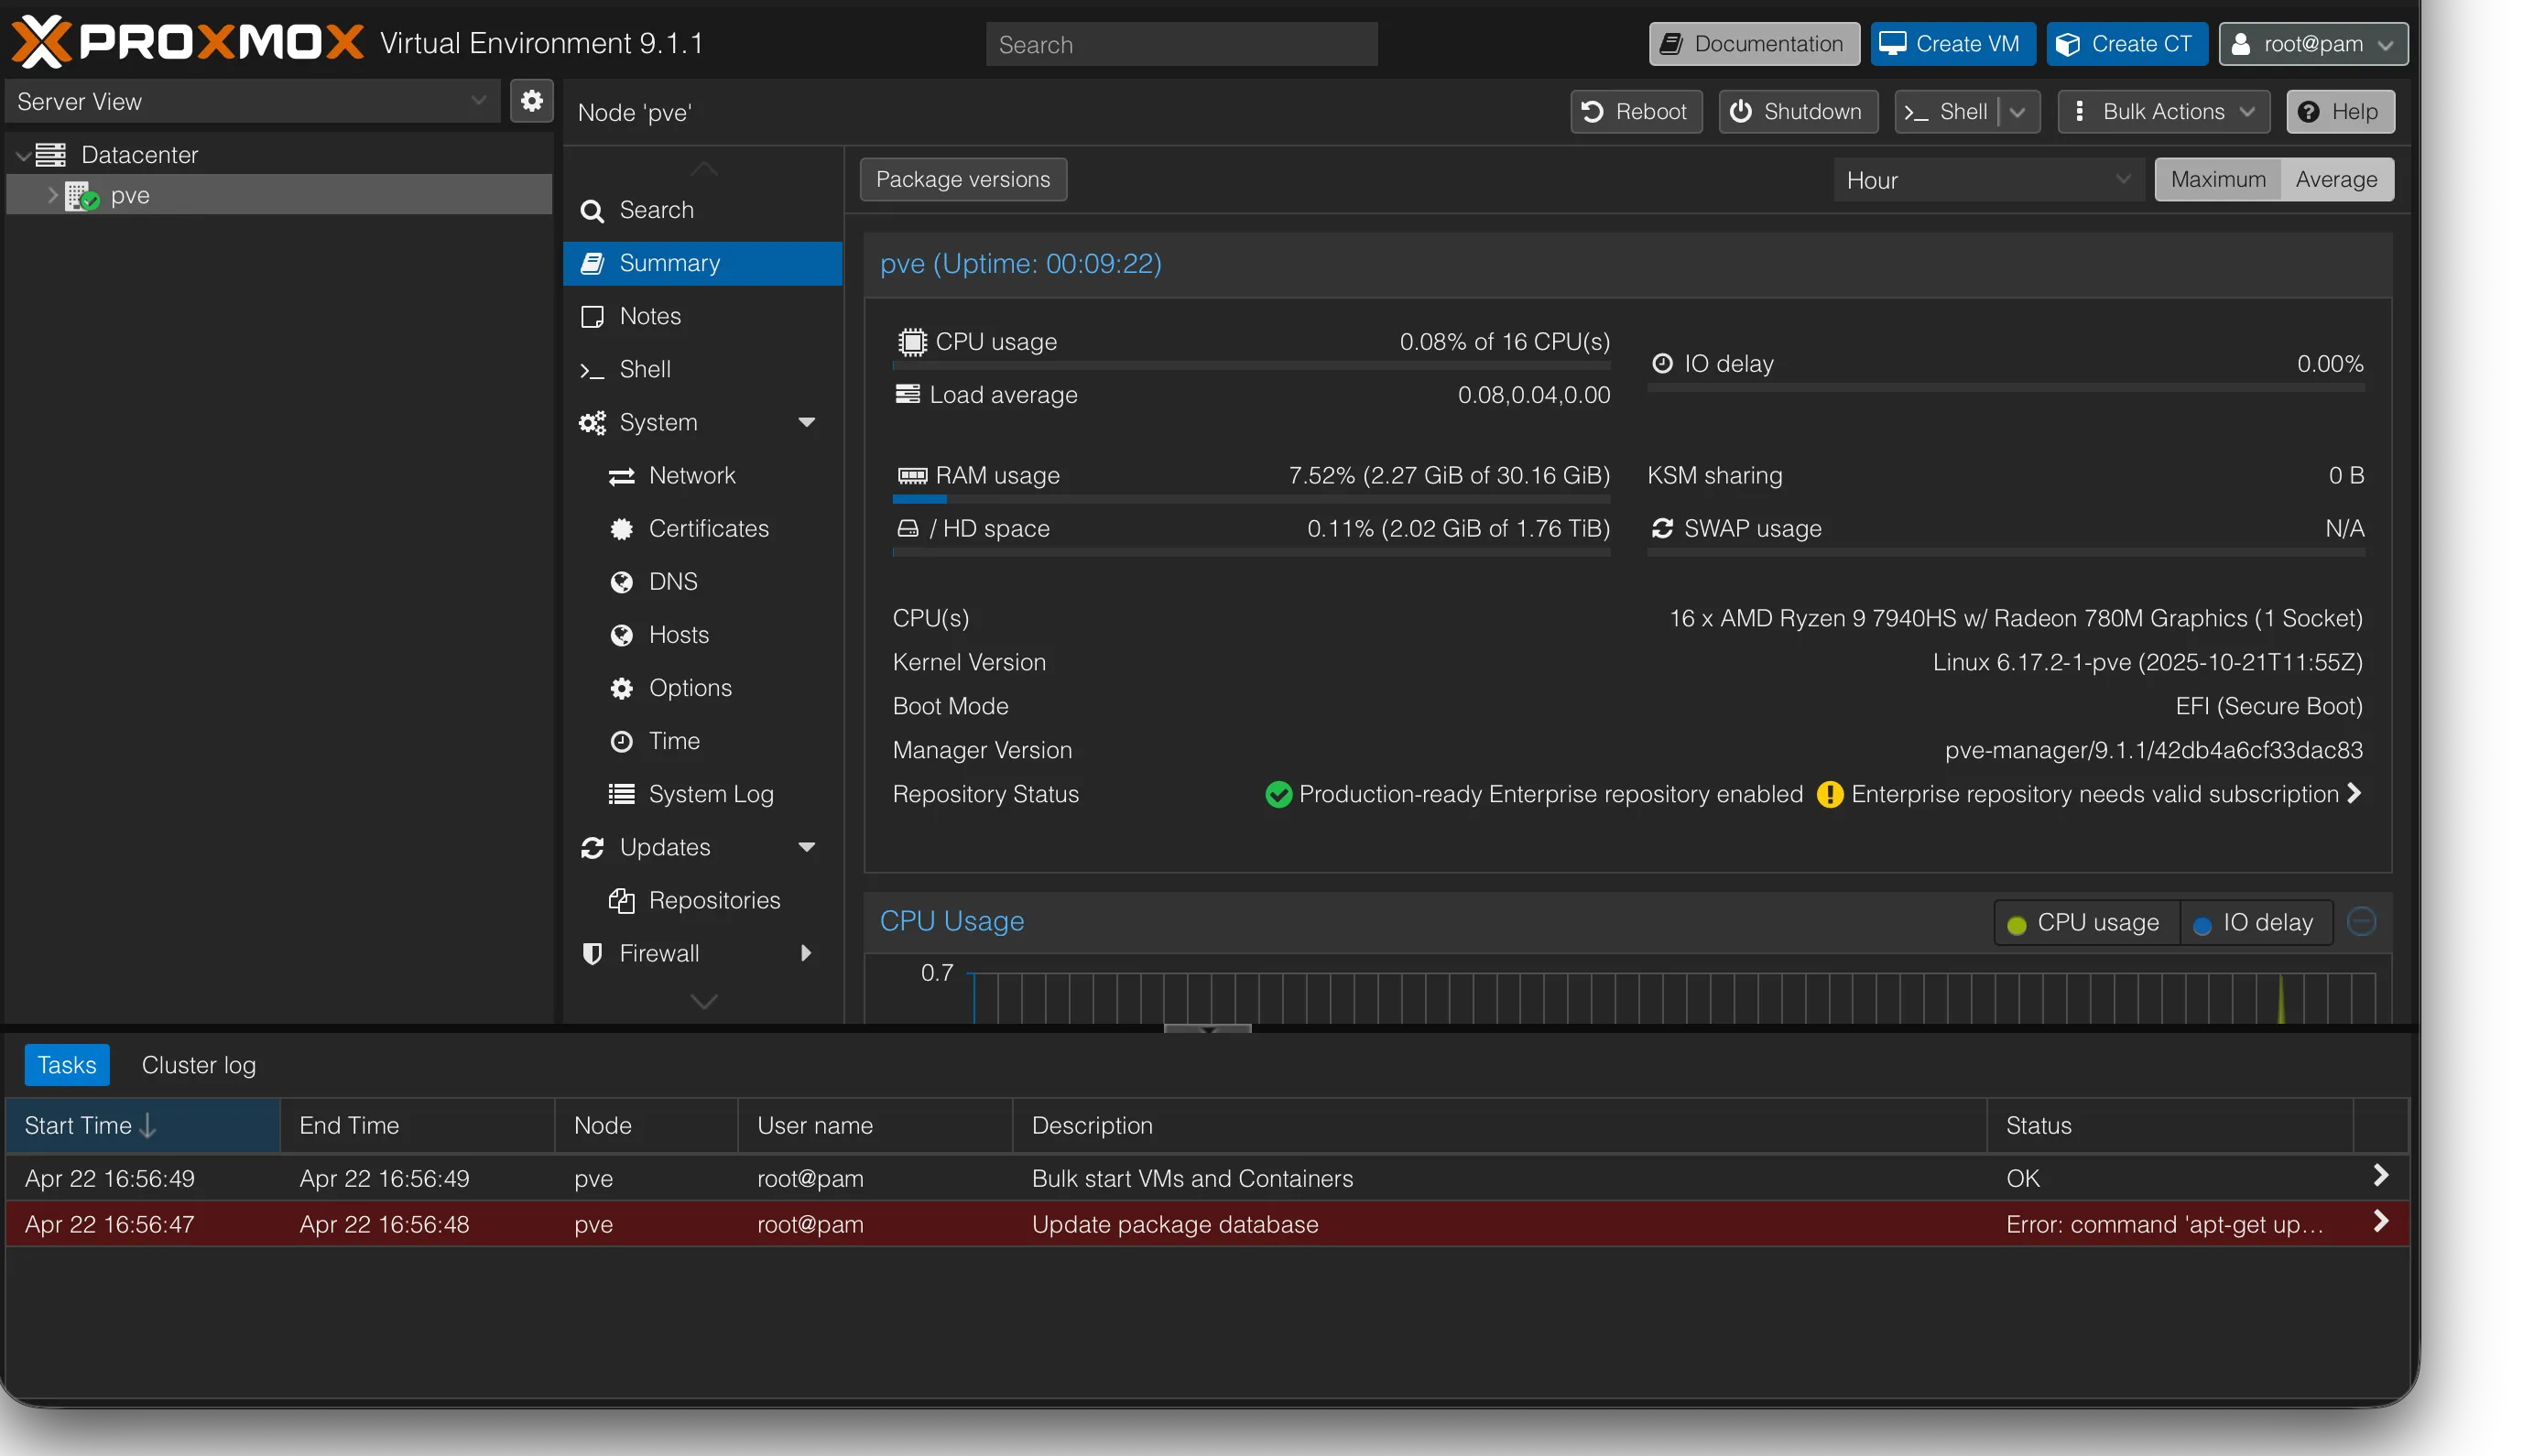Image resolution: width=2523 pixels, height=1456 pixels.
Task: Select the Summary menu entry
Action: [702, 263]
